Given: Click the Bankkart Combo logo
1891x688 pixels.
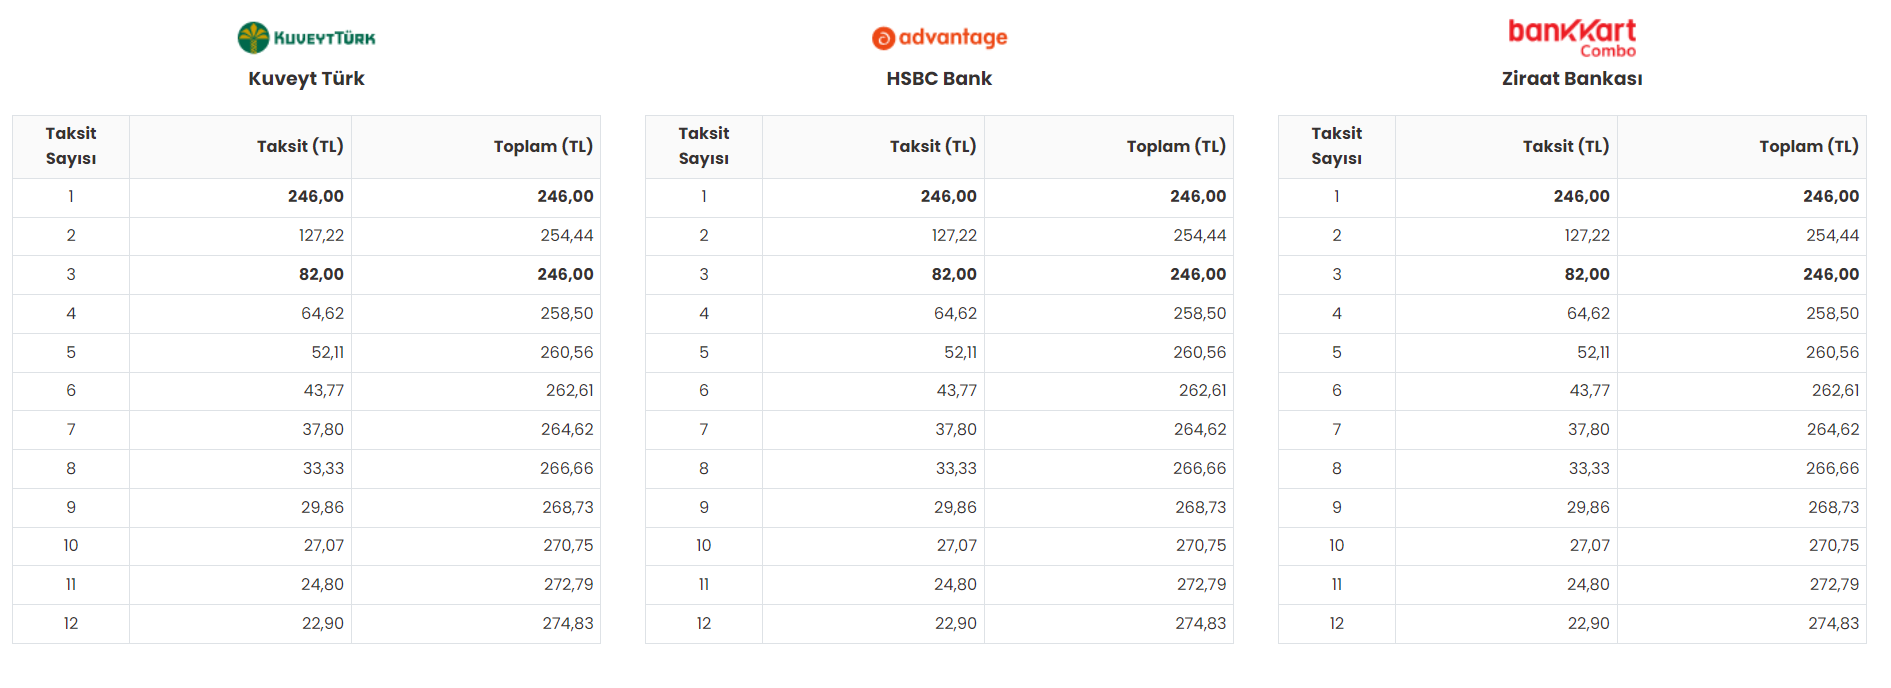Looking at the screenshot, I should tap(1572, 38).
